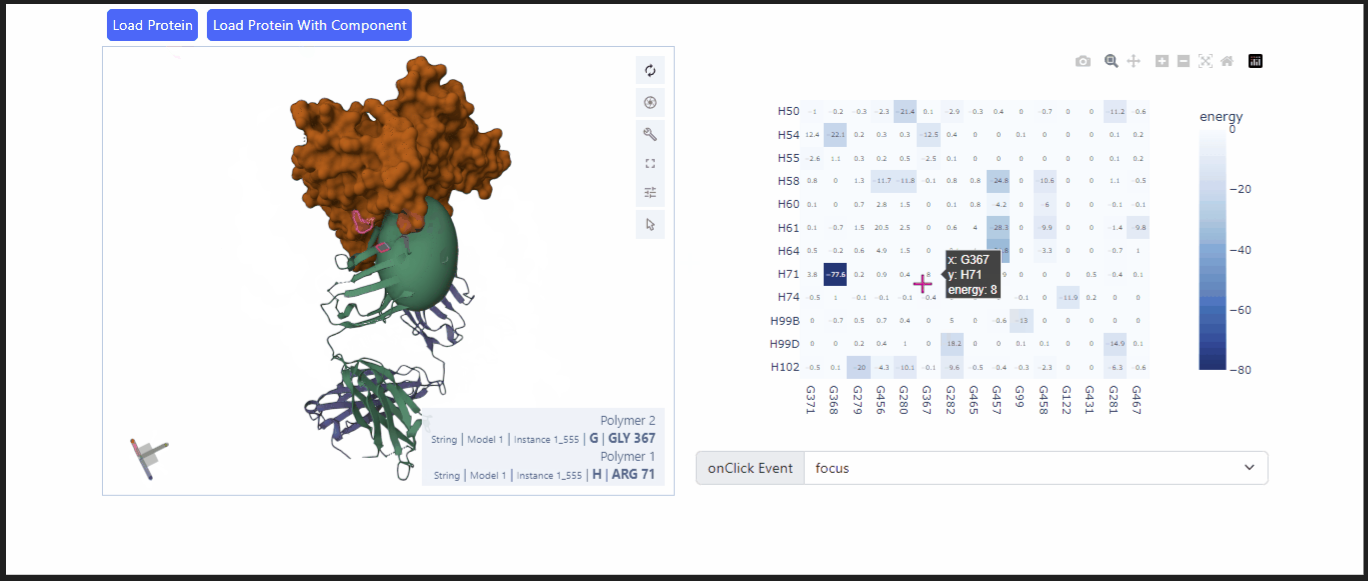The width and height of the screenshot is (1368, 581).
Task: Click Load Protein With Component button
Action: (309, 25)
